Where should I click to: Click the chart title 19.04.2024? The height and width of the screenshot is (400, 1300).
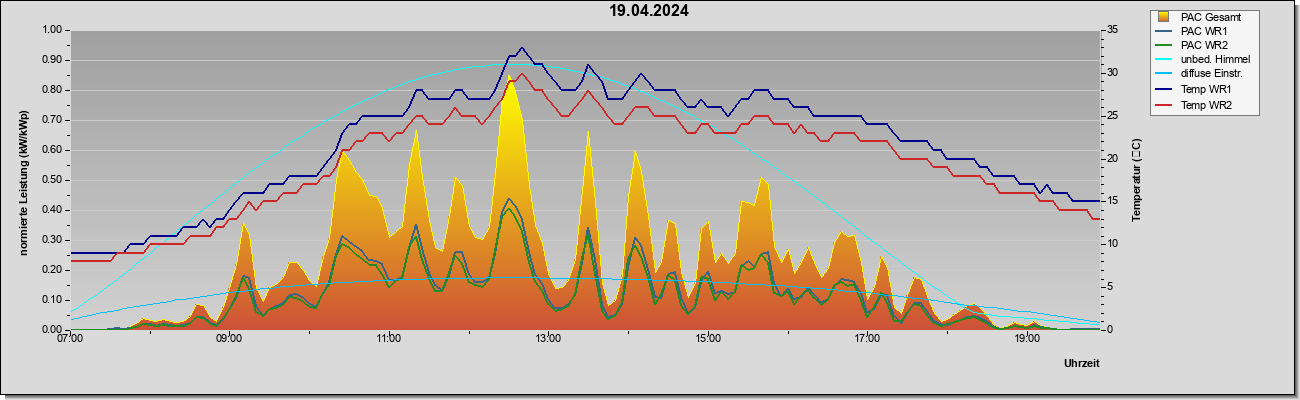pos(649,12)
